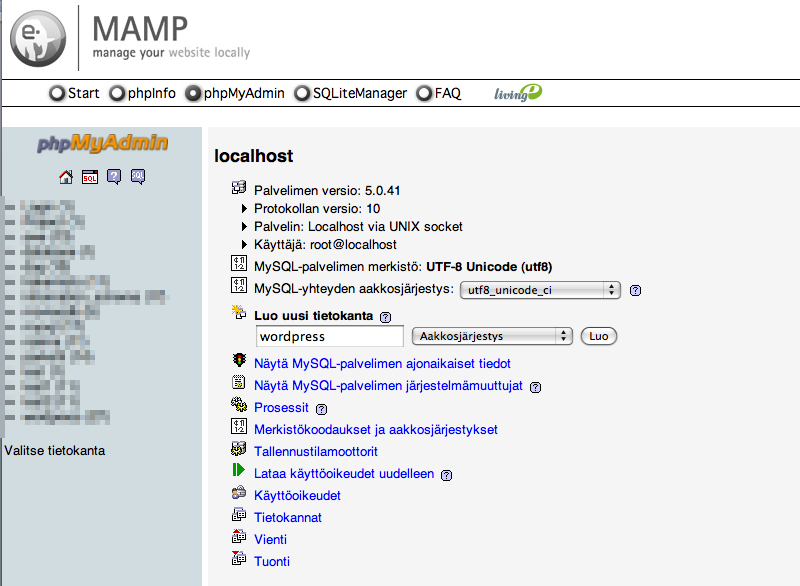Open the Vienti export link
800x586 pixels.
(270, 539)
